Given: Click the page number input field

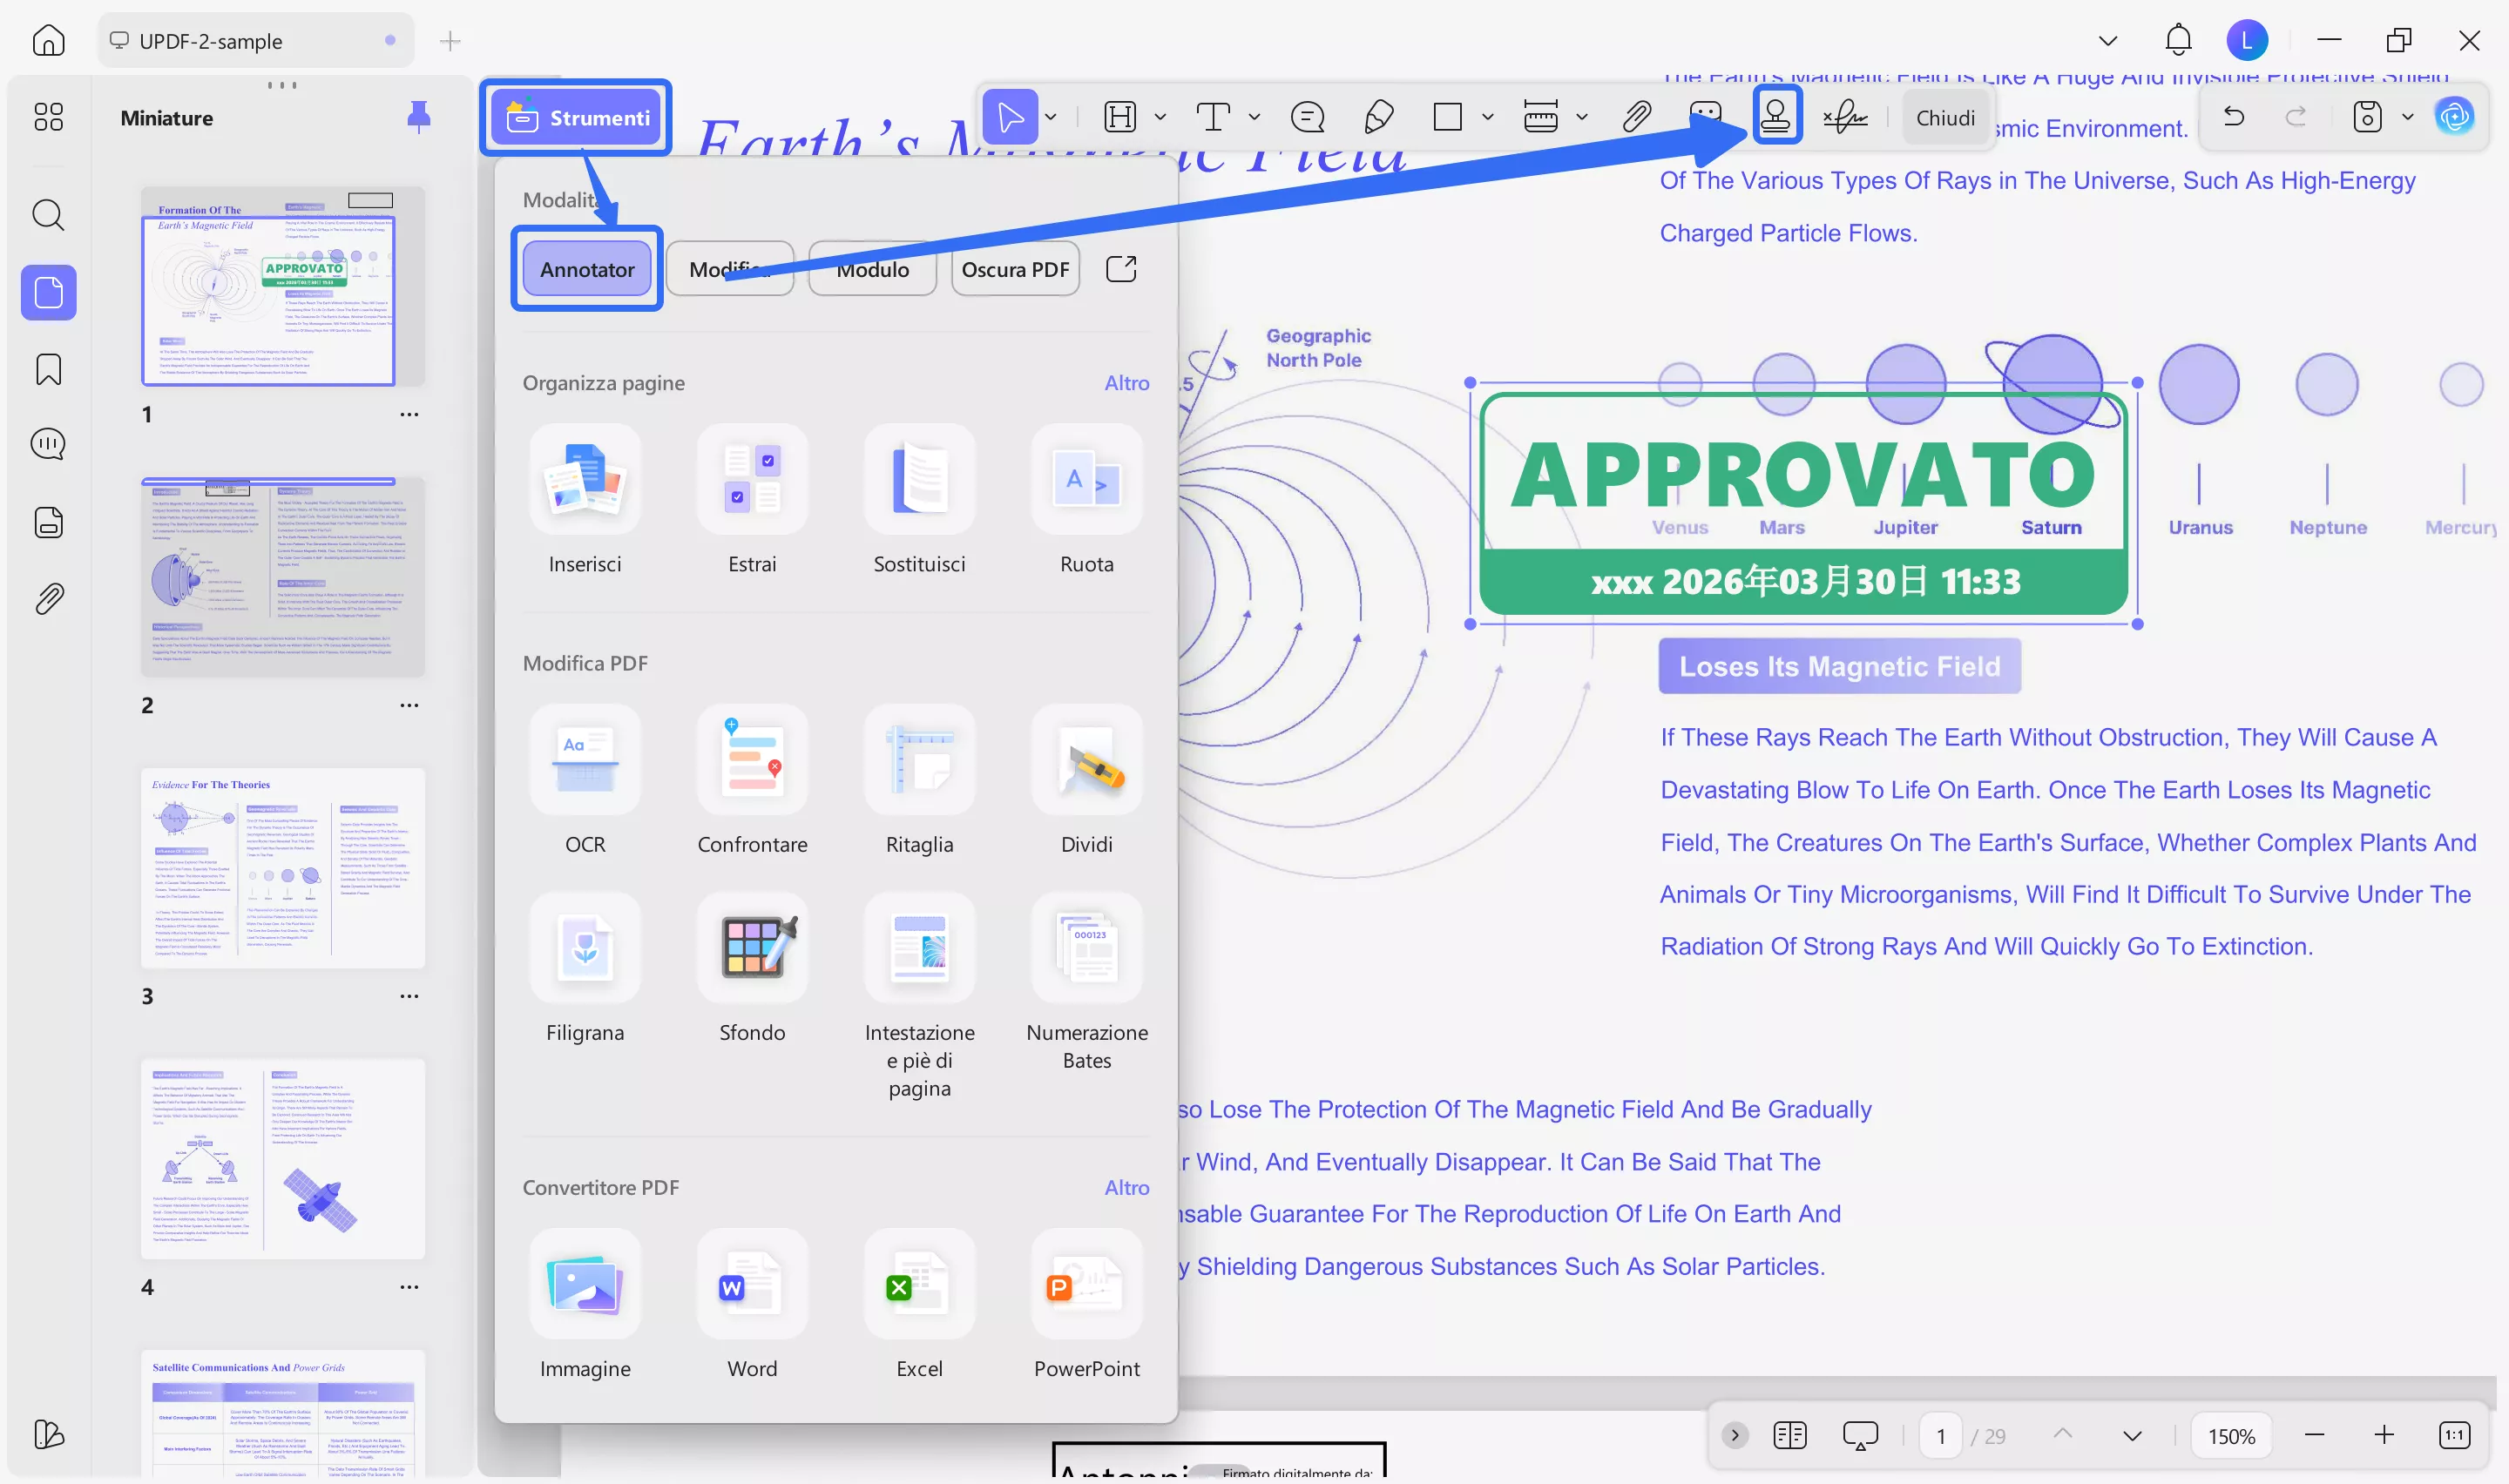Looking at the screenshot, I should click(1940, 1436).
